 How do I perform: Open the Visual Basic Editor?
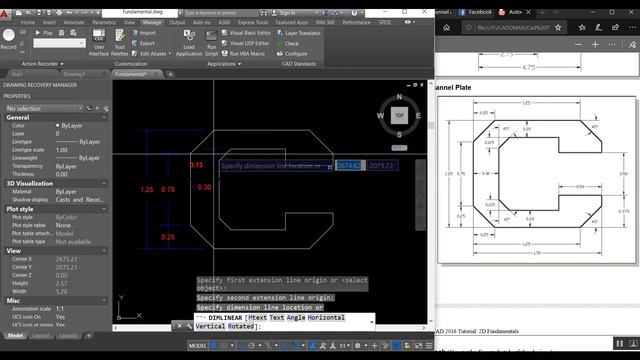click(246, 33)
